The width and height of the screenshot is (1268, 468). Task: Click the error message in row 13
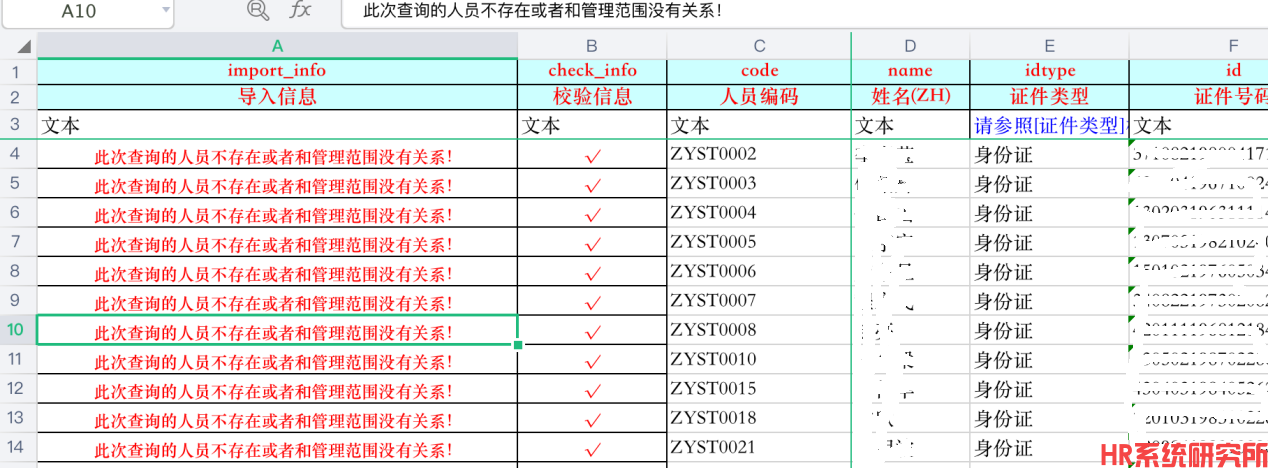click(x=273, y=420)
